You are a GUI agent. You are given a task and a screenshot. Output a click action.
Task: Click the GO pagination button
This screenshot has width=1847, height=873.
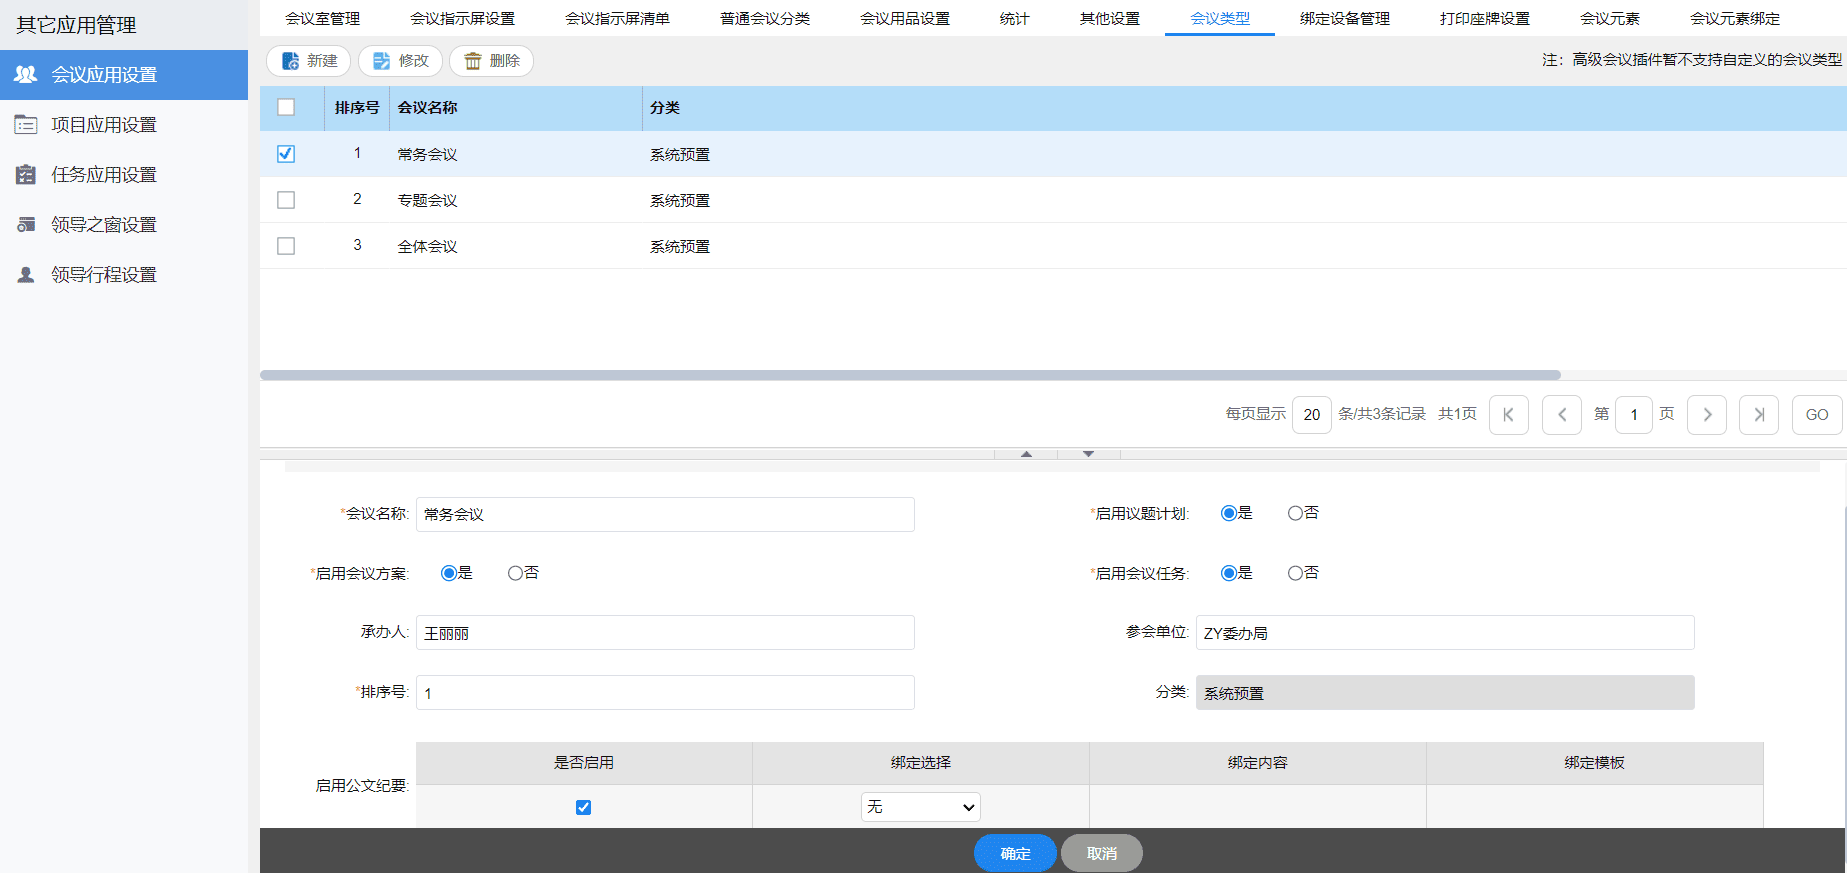pyautogui.click(x=1817, y=414)
